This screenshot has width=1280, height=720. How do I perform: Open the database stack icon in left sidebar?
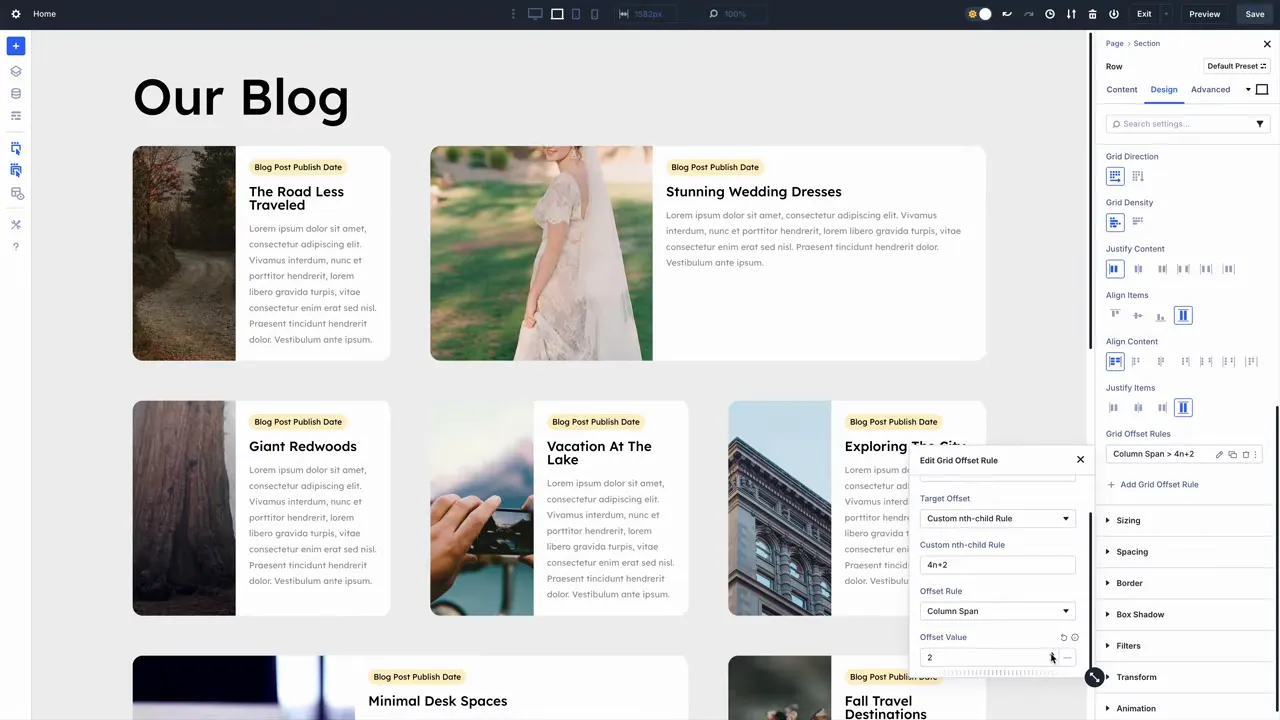16,94
